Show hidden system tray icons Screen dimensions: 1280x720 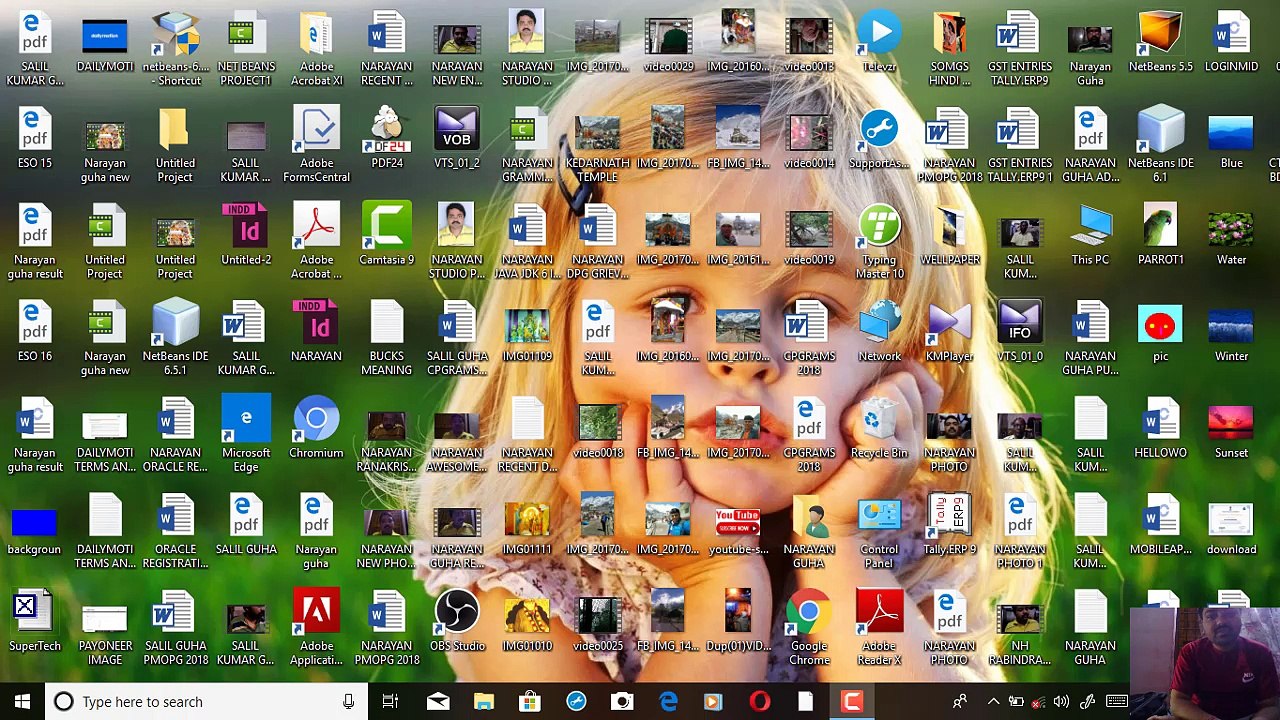tap(993, 702)
